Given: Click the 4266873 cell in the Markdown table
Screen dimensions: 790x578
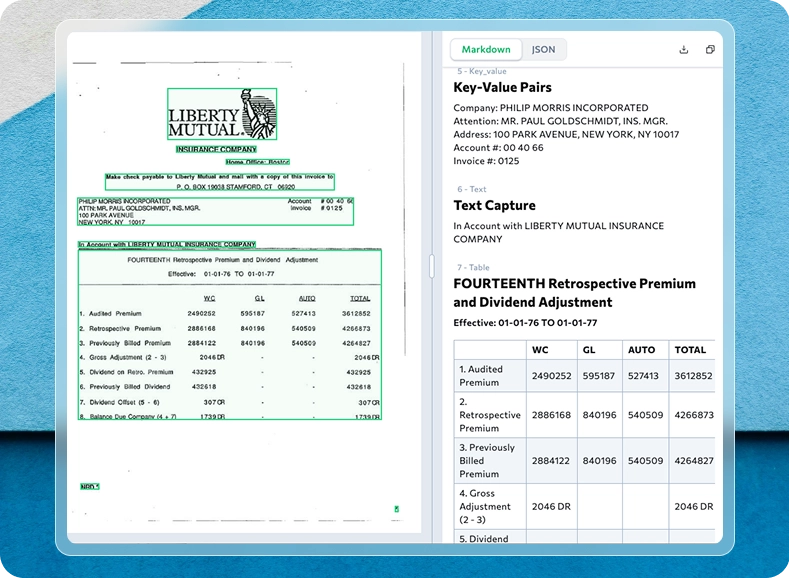Looking at the screenshot, I should (x=694, y=415).
